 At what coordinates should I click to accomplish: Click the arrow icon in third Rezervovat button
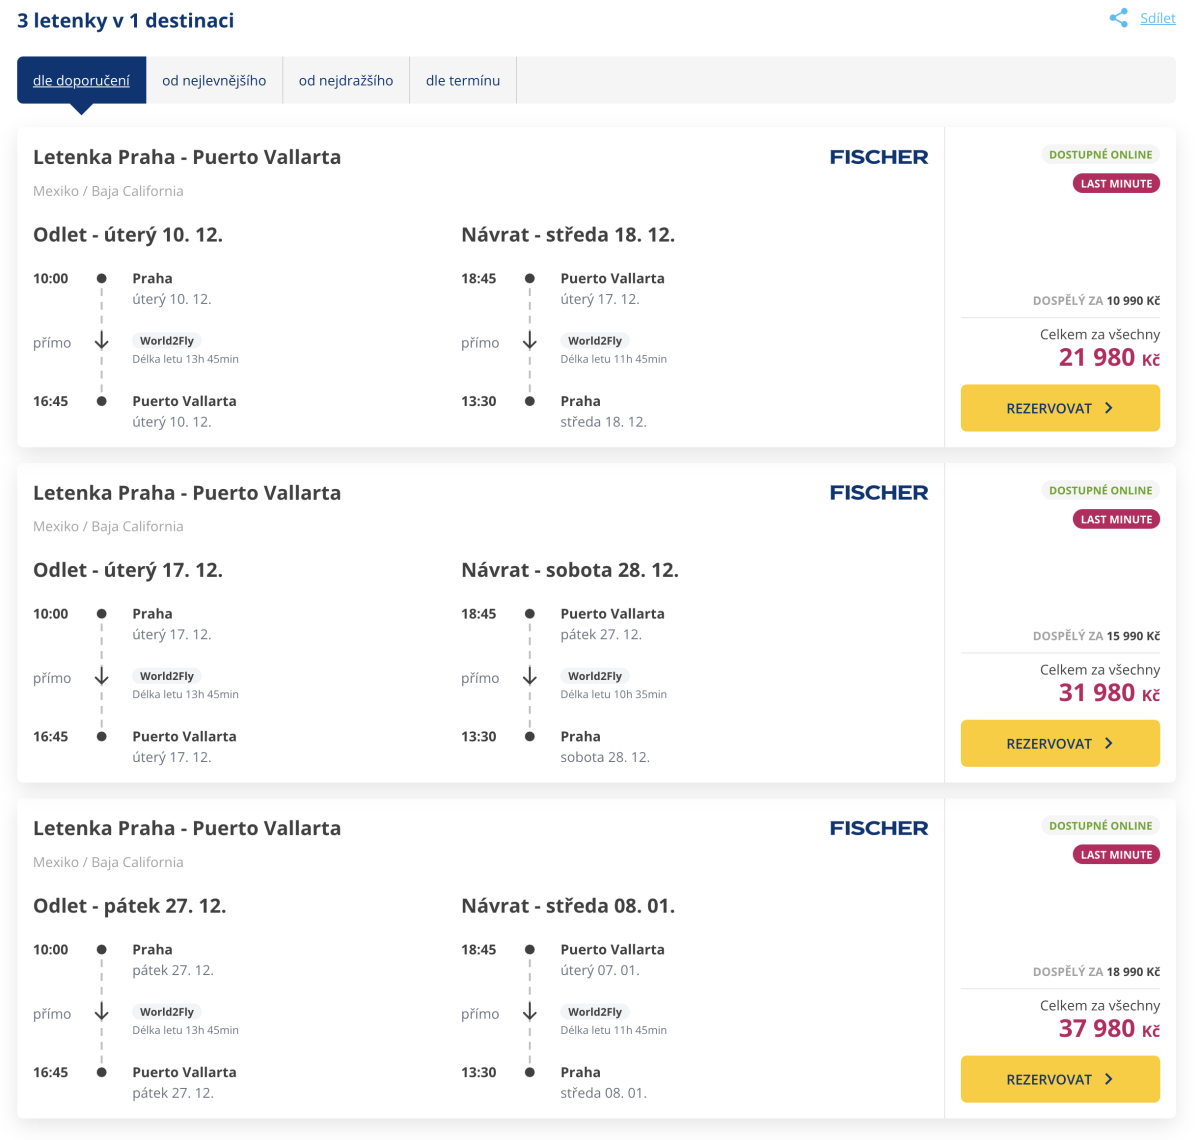click(1109, 1079)
